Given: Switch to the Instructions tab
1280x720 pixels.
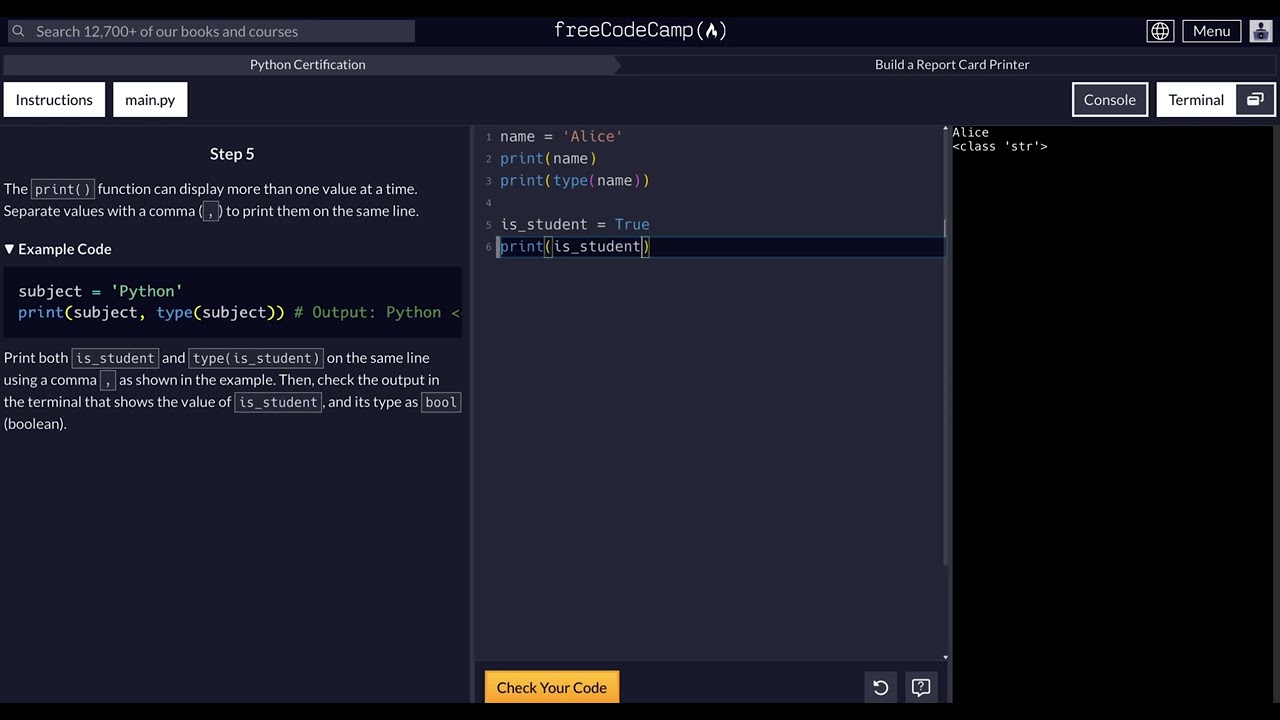Looking at the screenshot, I should 54,100.
